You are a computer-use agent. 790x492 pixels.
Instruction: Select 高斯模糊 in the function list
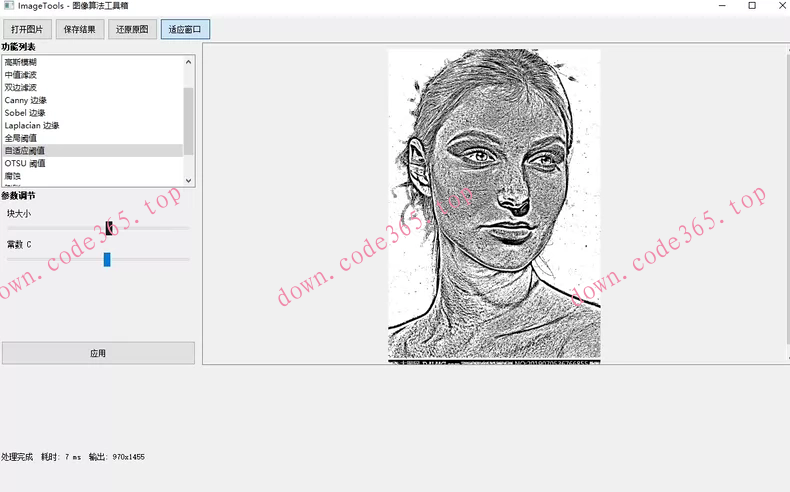pos(93,62)
